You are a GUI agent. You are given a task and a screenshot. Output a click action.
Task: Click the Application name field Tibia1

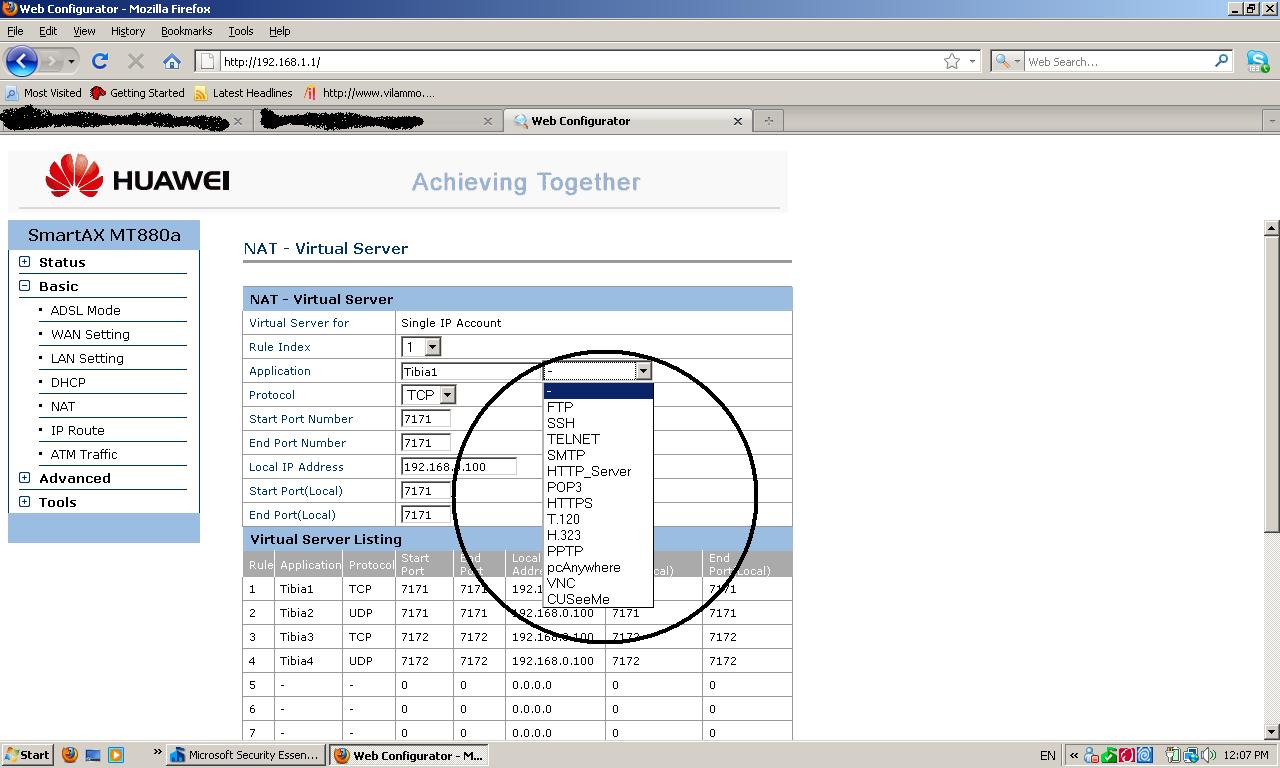point(471,371)
